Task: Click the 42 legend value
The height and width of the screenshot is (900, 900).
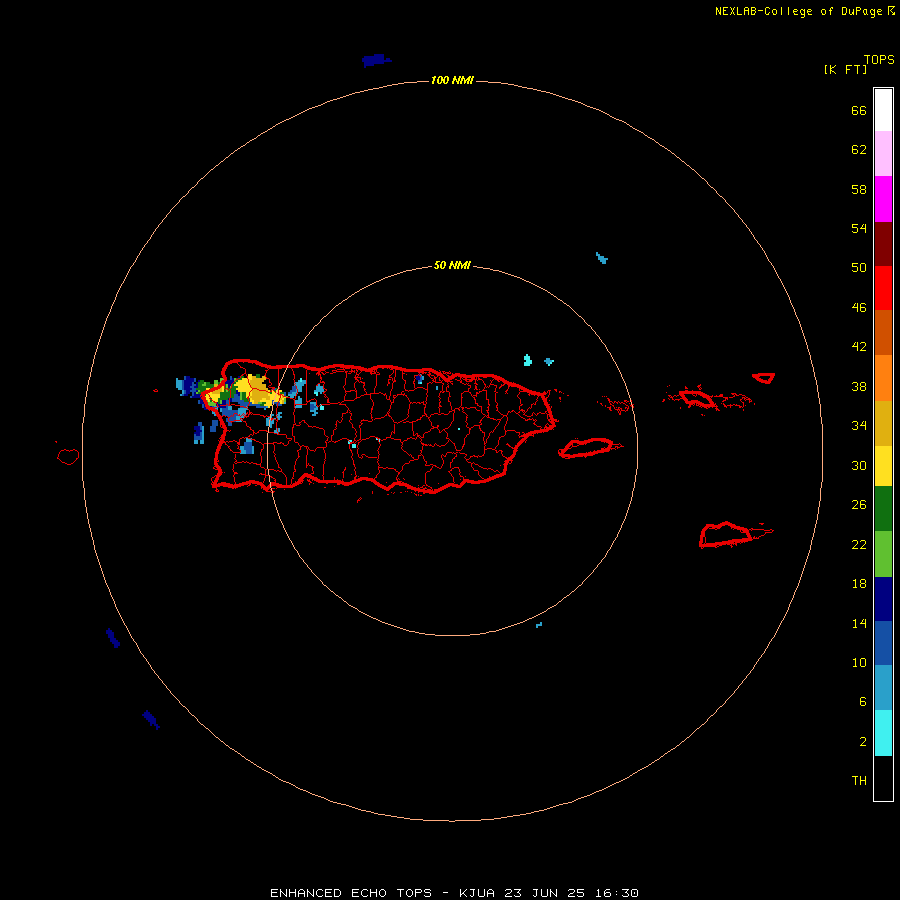Action: point(859,346)
